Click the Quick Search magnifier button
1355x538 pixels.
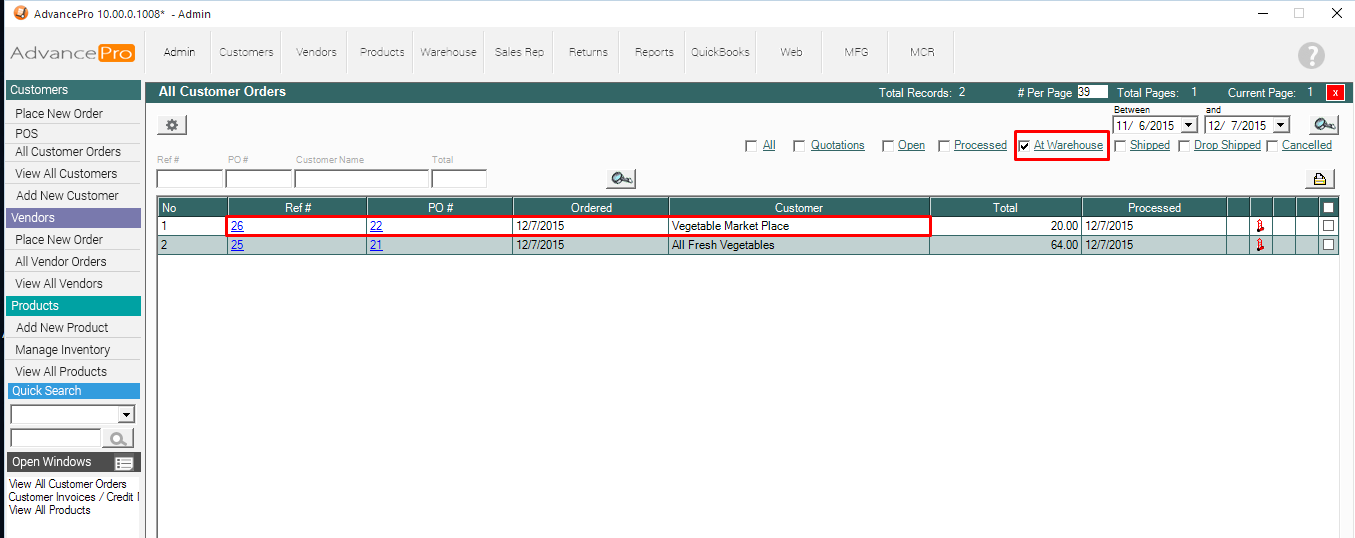coord(118,438)
